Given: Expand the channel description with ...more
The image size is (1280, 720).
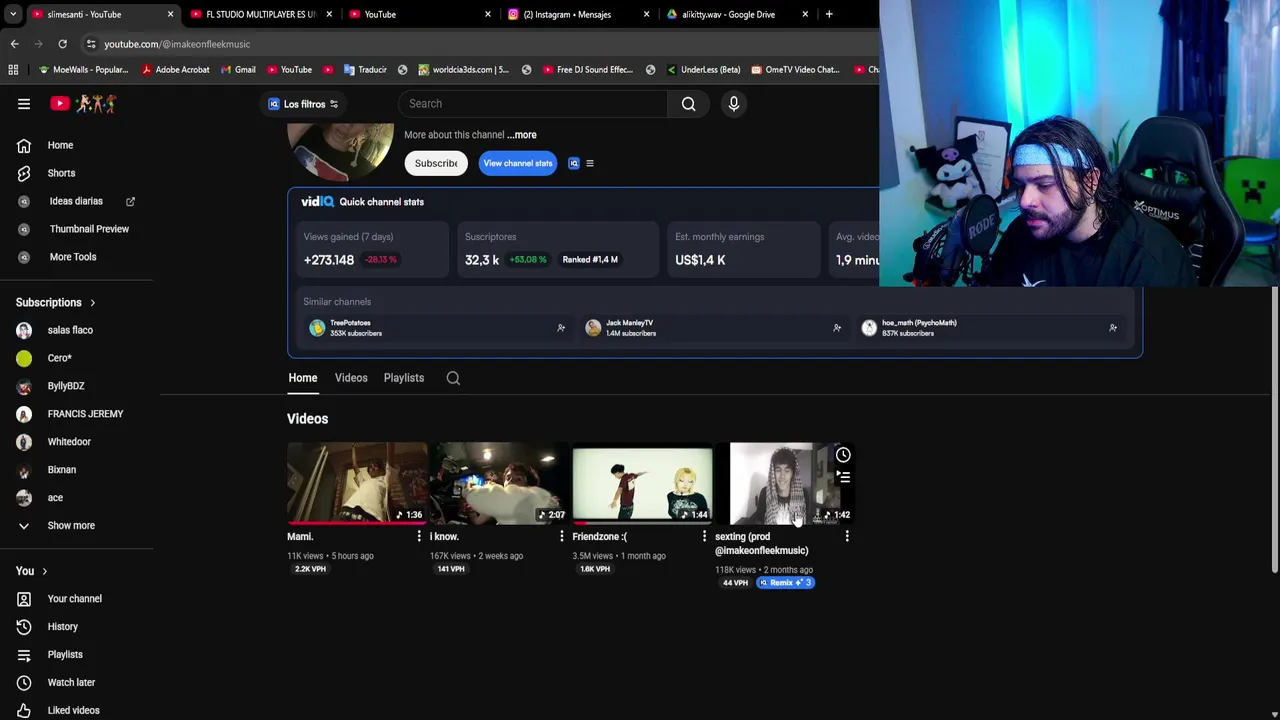Looking at the screenshot, I should 521,135.
